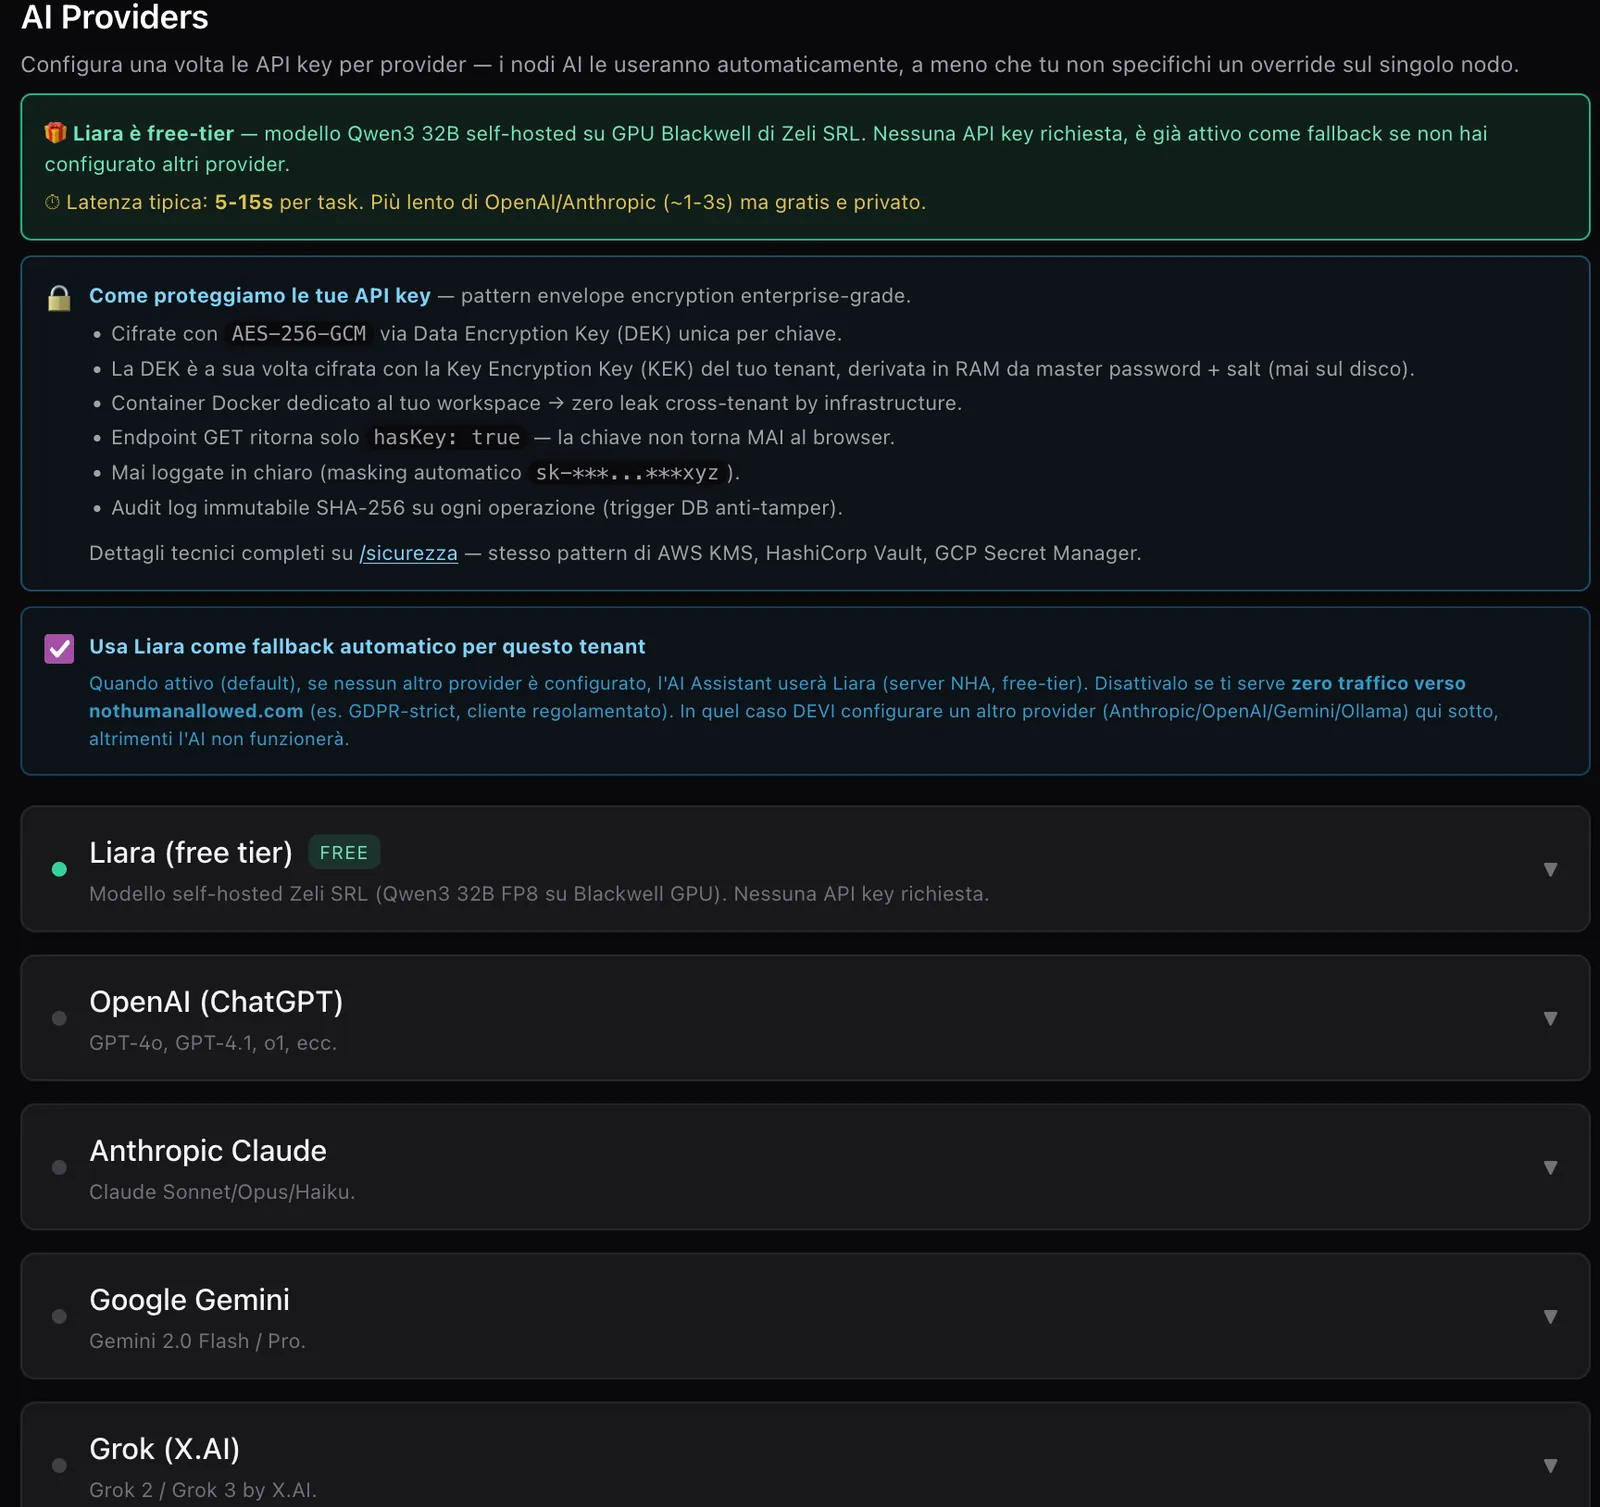This screenshot has width=1600, height=1507.
Task: Uncheck the Liara fallback checkbox
Action: 59,649
